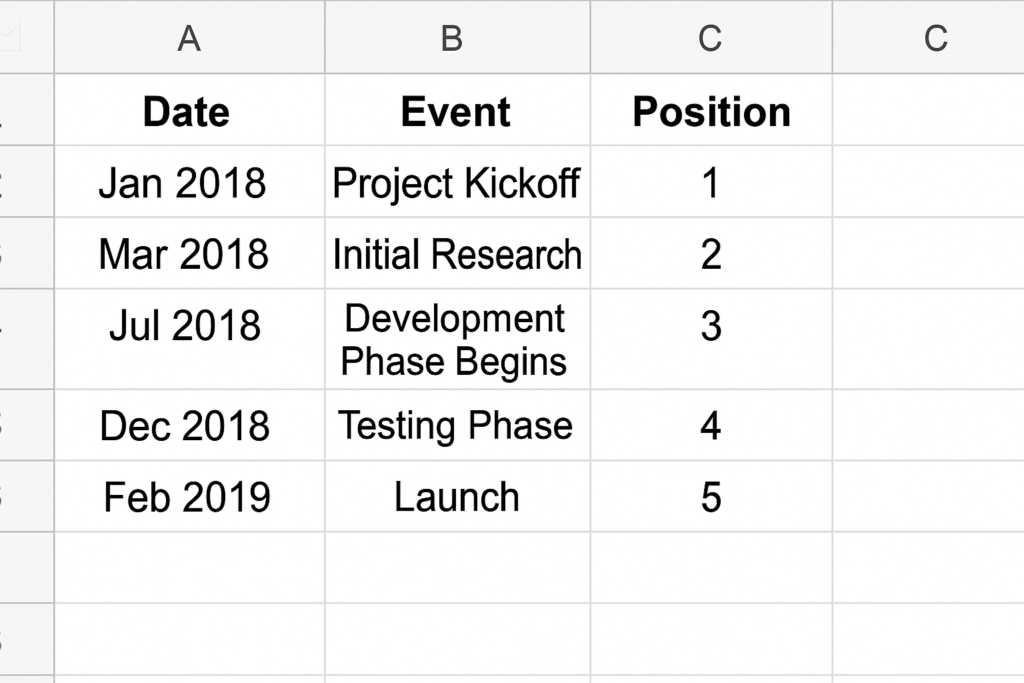Select the Date header cell
The height and width of the screenshot is (683, 1024).
[x=187, y=111]
